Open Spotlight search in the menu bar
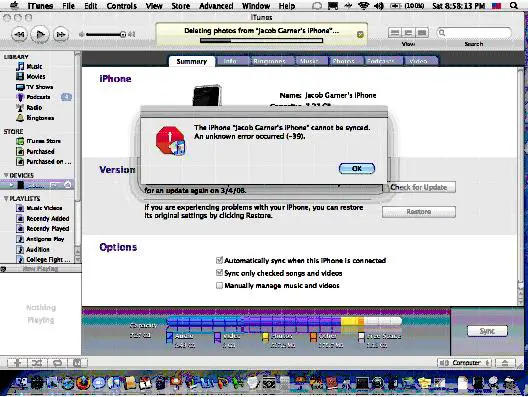 pos(514,5)
